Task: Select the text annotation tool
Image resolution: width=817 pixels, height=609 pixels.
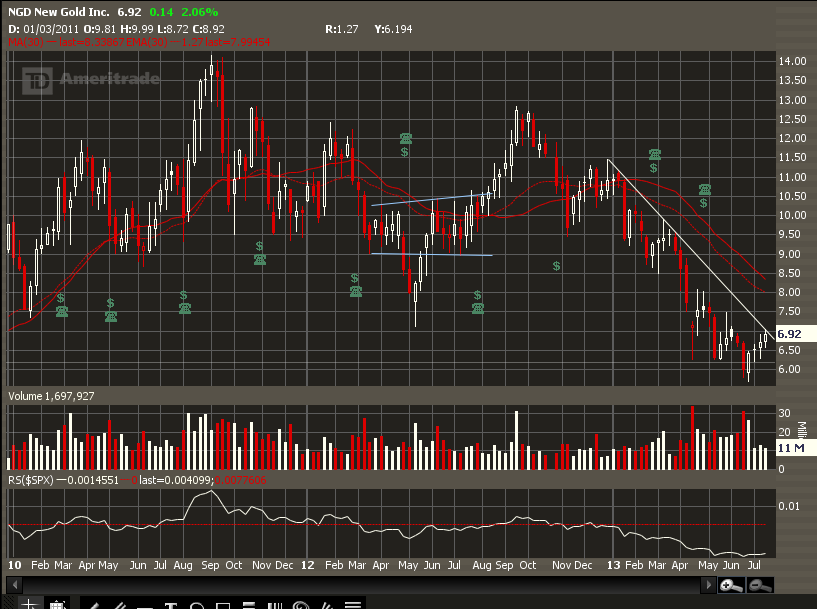Action: point(171,604)
